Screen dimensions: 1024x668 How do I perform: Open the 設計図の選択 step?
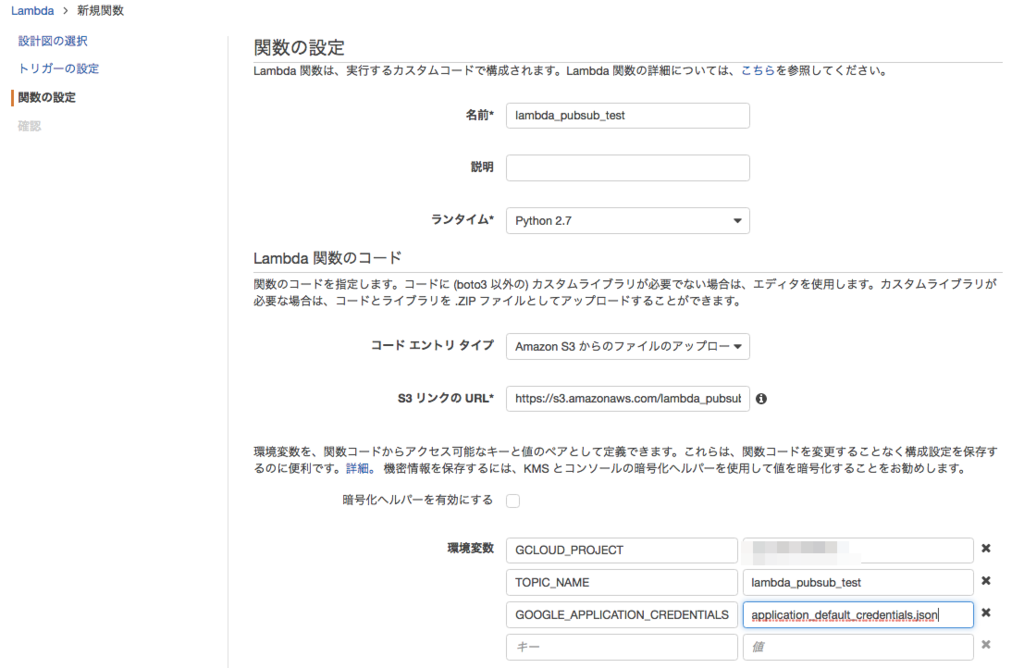coord(52,41)
